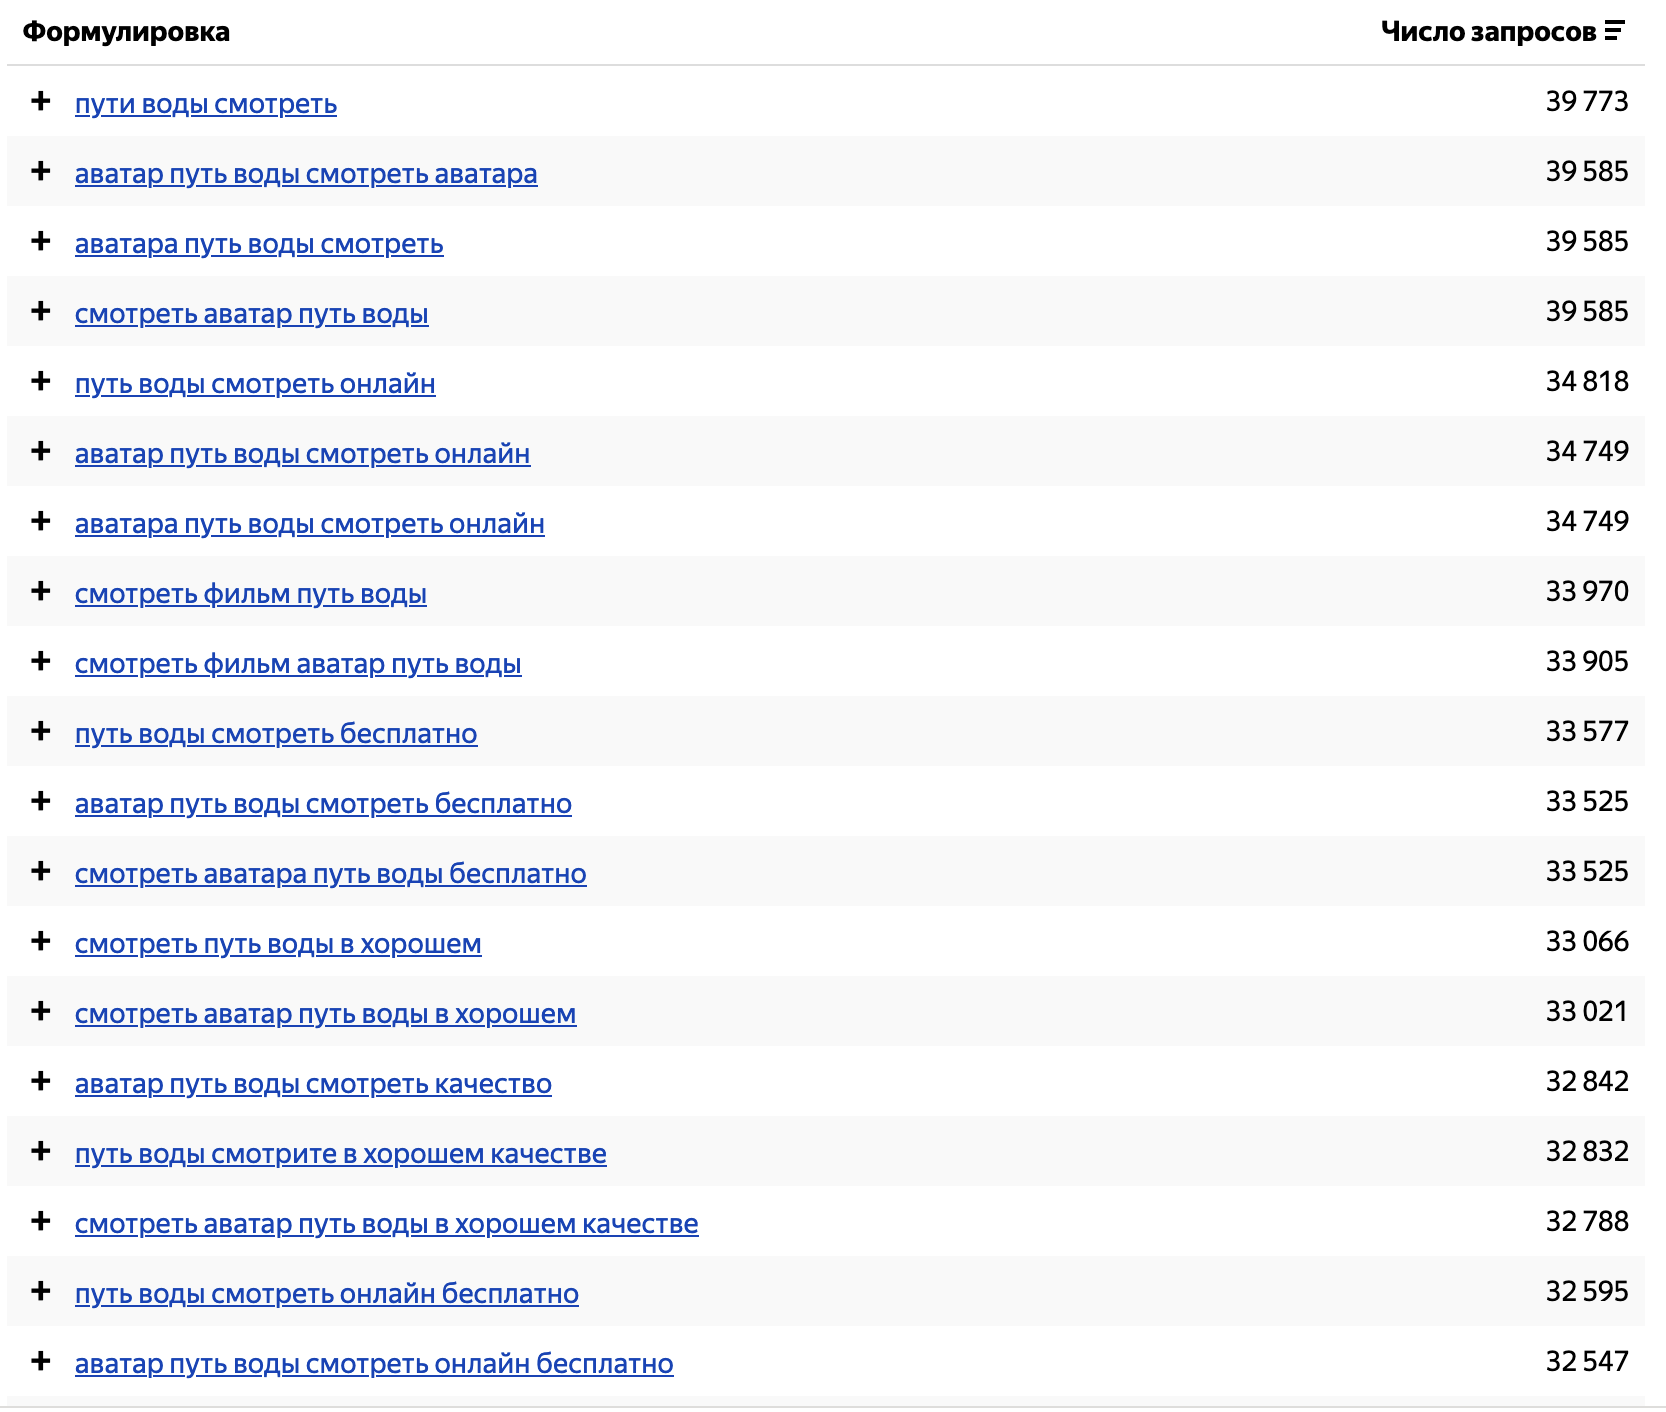This screenshot has height=1412, width=1666.
Task: Open link 'путь воды смотреть бесплатно'
Action: tap(276, 734)
